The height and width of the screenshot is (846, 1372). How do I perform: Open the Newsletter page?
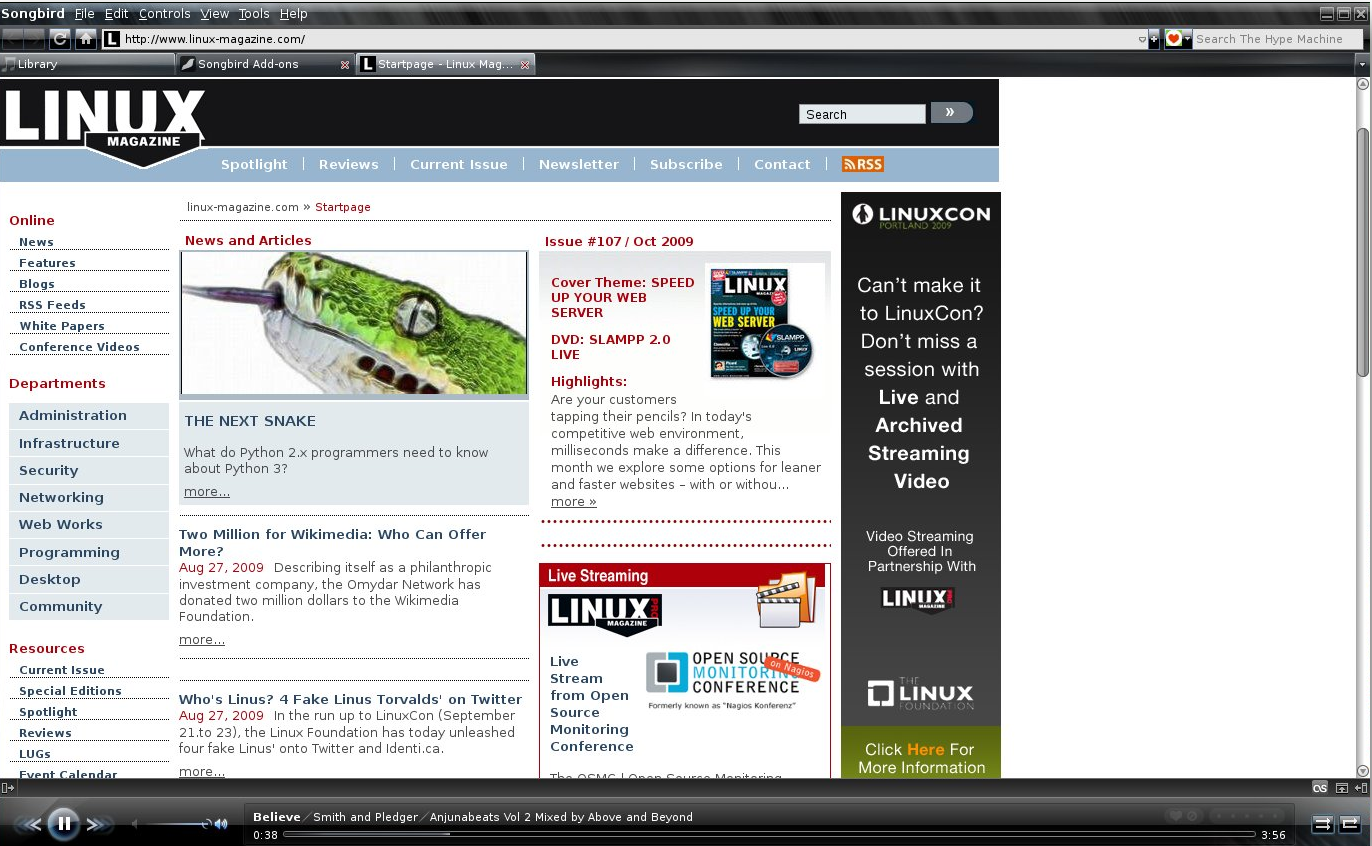click(579, 164)
